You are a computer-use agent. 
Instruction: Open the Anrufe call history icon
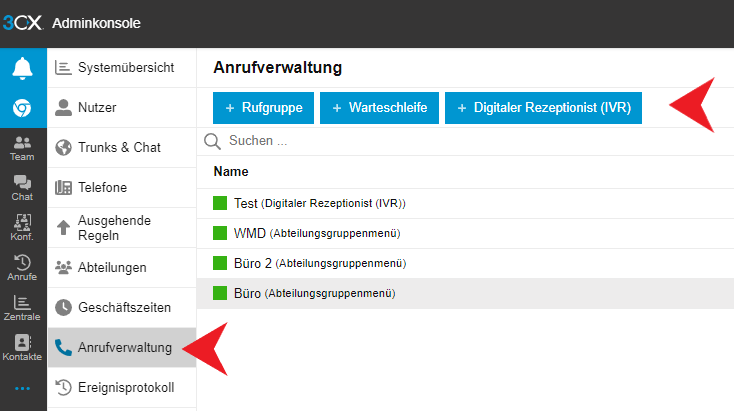pyautogui.click(x=22, y=268)
